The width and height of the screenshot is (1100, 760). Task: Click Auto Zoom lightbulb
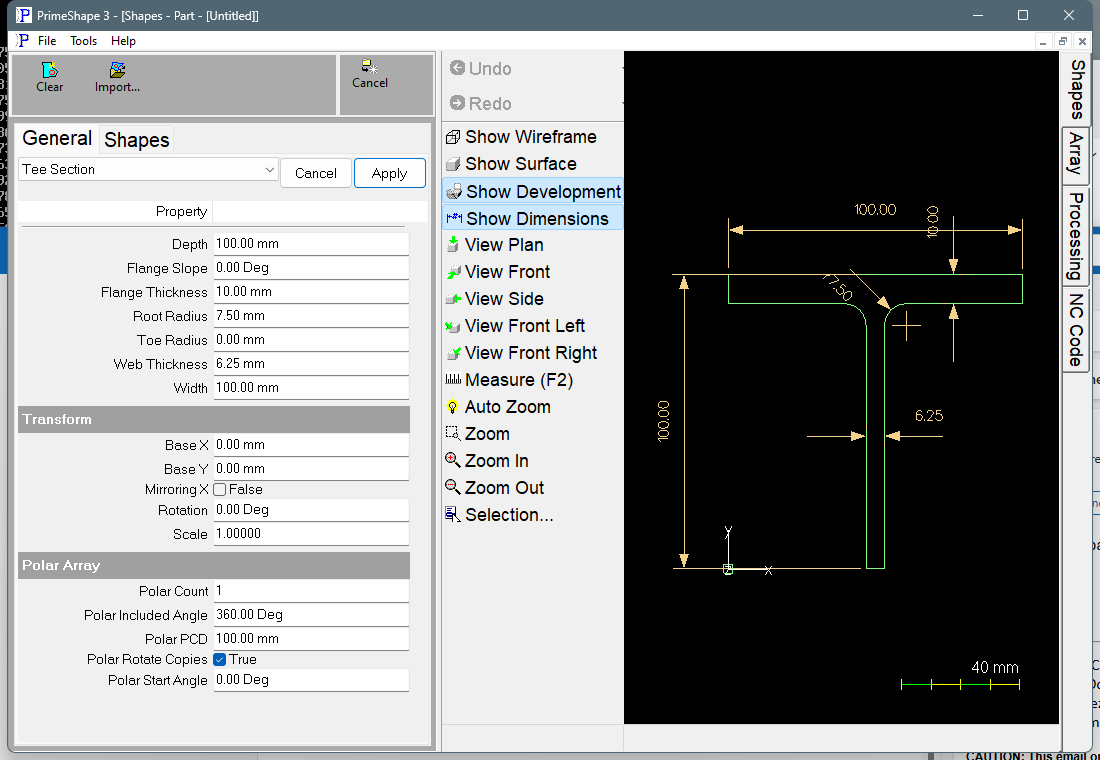[x=452, y=407]
